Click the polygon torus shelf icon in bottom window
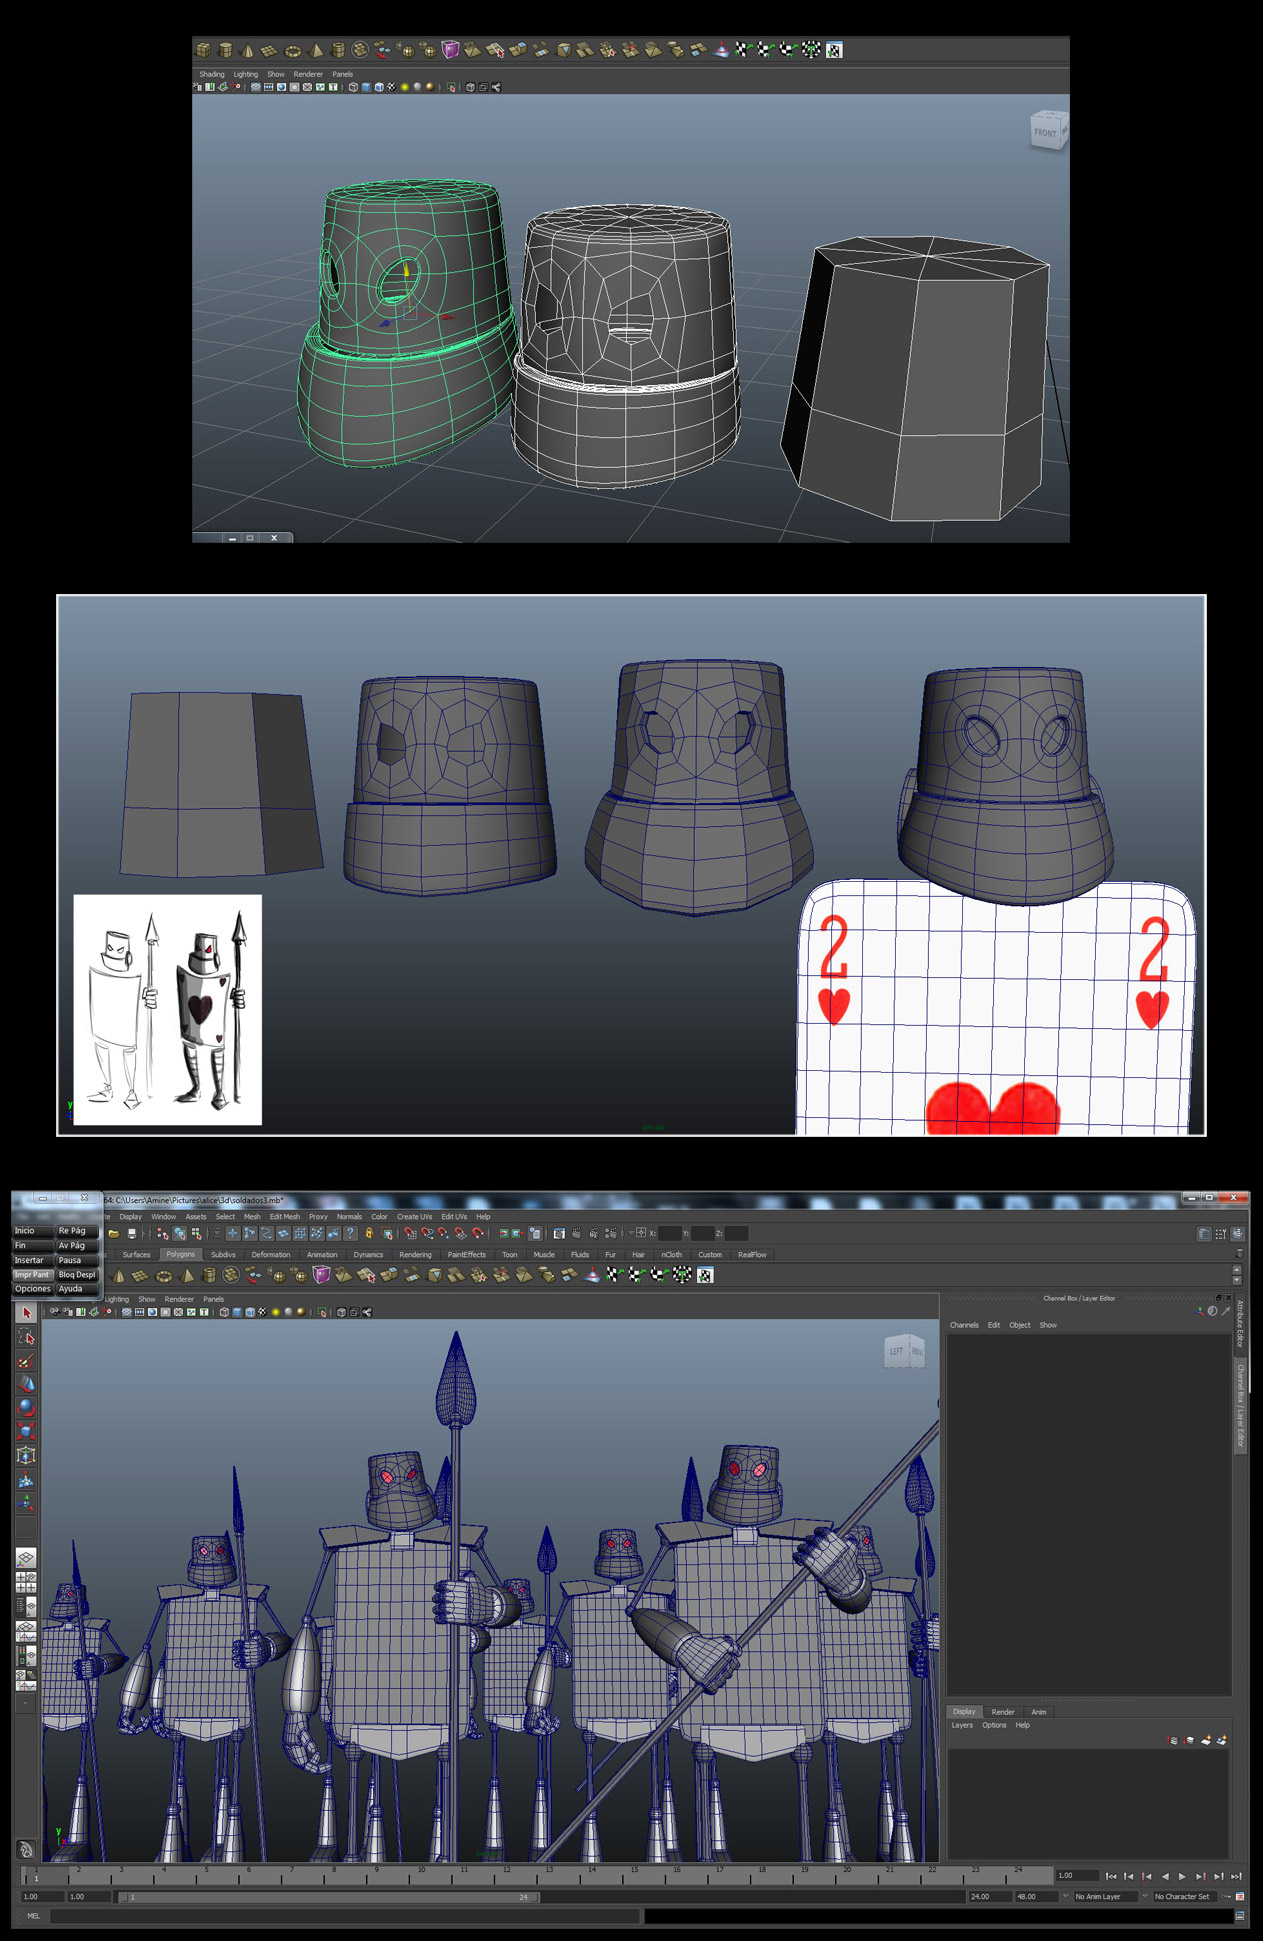Image resolution: width=1263 pixels, height=1941 pixels. 164,1275
